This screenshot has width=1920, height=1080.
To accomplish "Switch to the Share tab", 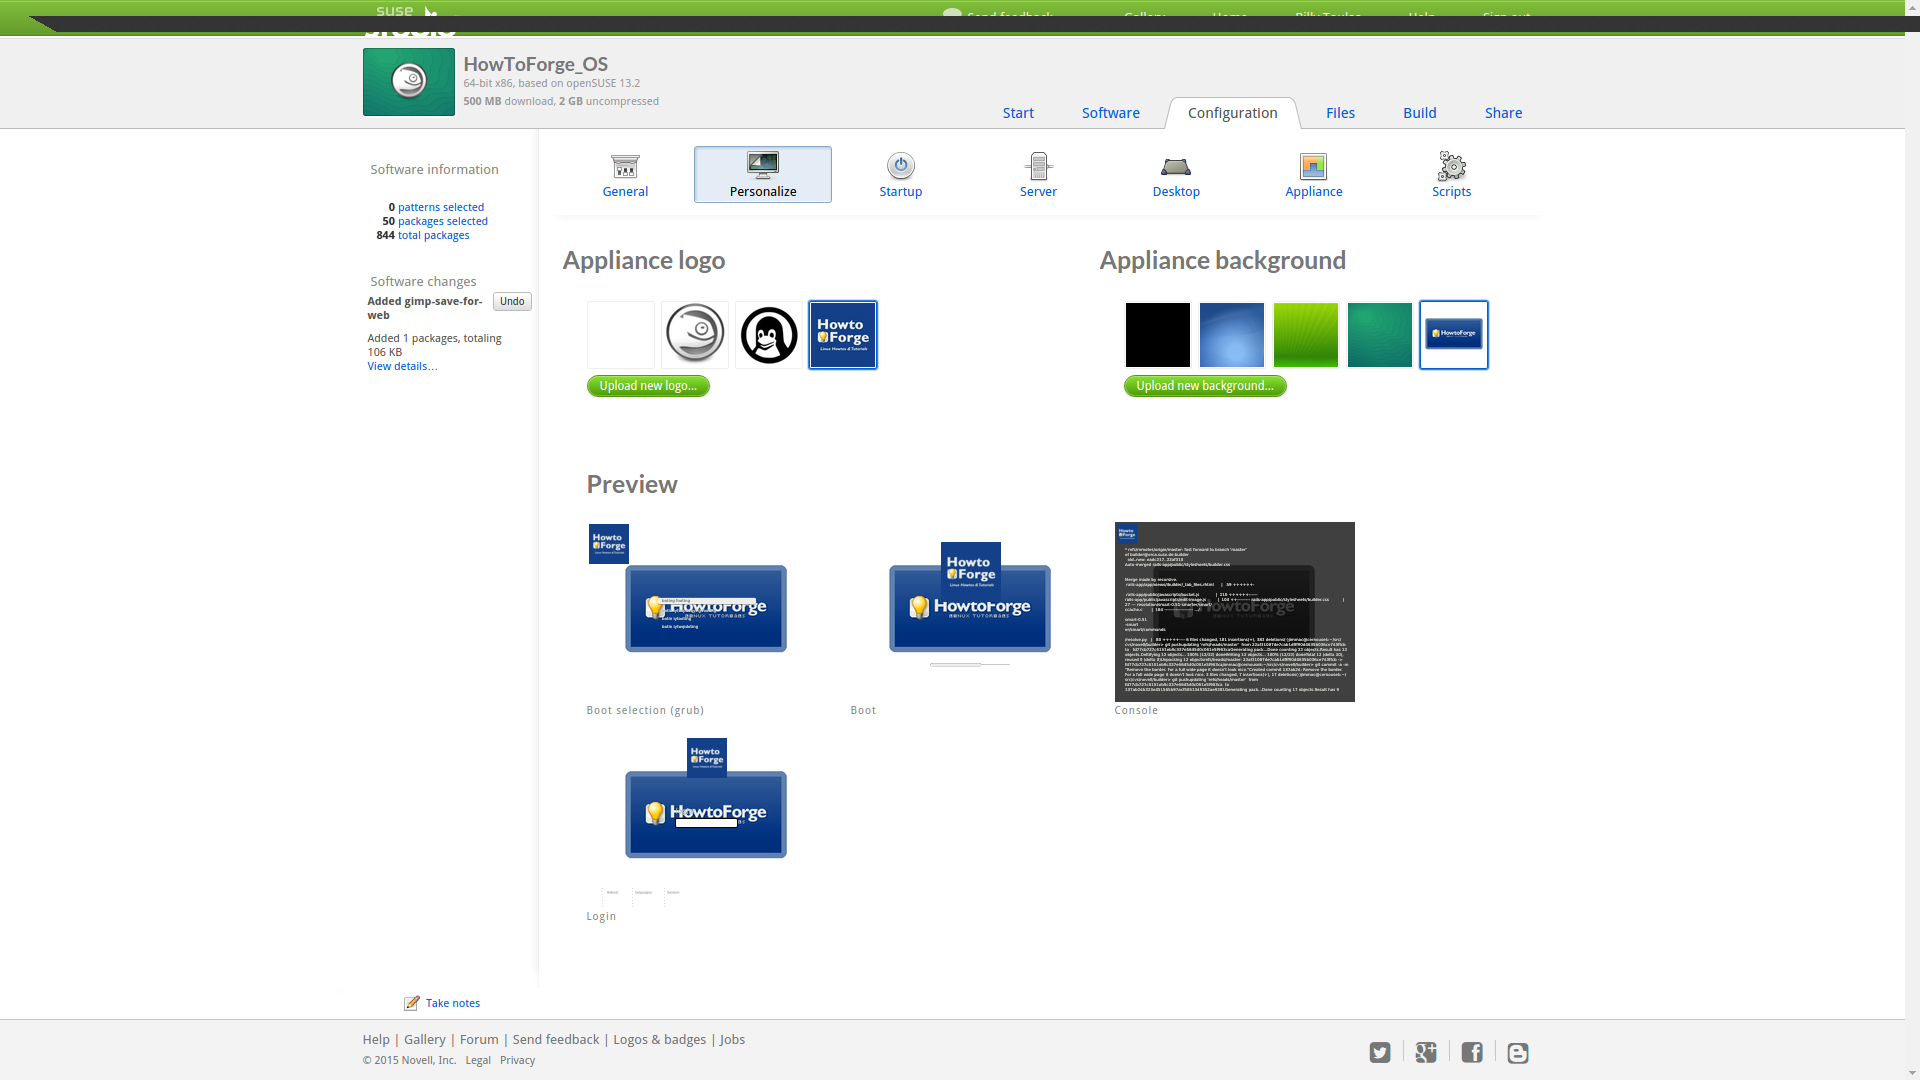I will pyautogui.click(x=1503, y=113).
